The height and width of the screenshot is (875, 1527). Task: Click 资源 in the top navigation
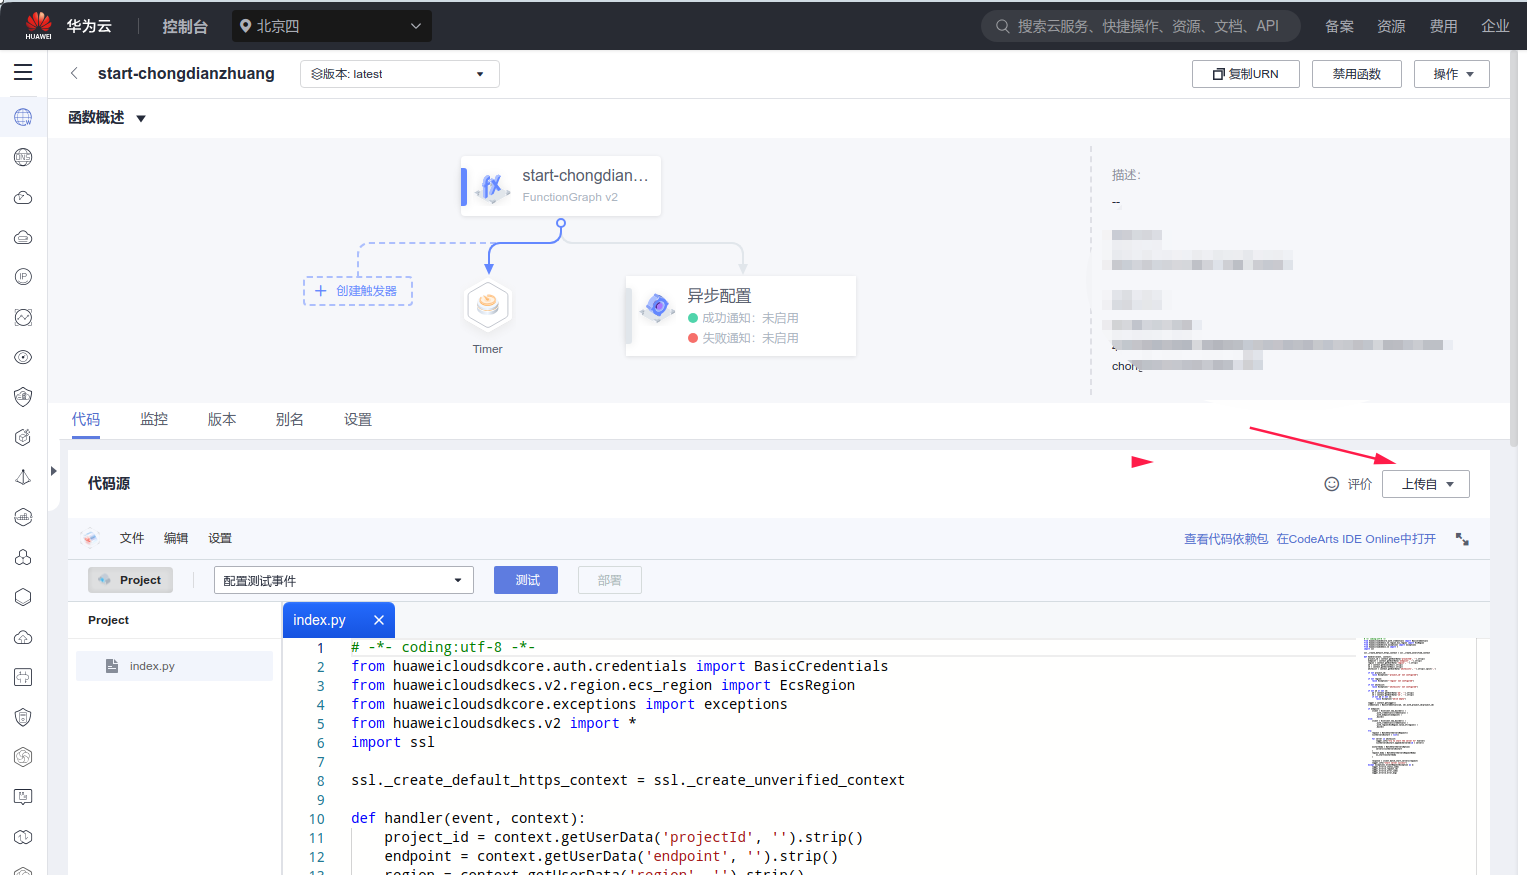(x=1391, y=26)
